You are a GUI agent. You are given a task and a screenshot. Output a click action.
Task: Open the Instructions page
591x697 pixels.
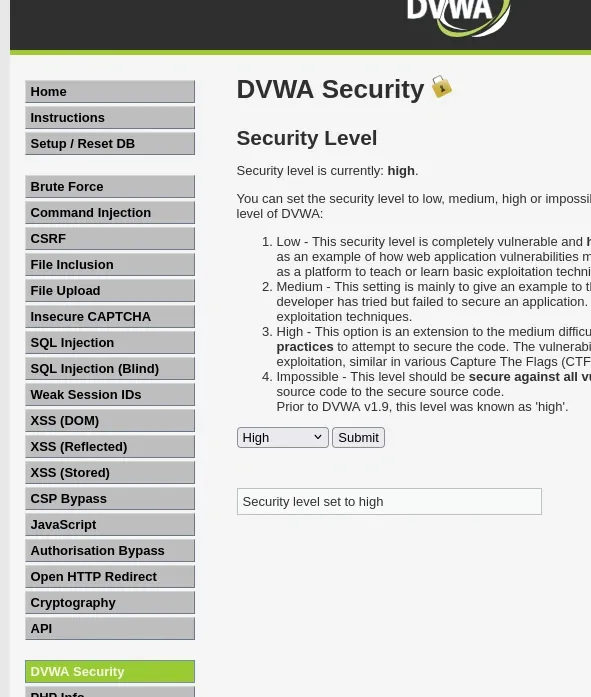click(x=110, y=118)
